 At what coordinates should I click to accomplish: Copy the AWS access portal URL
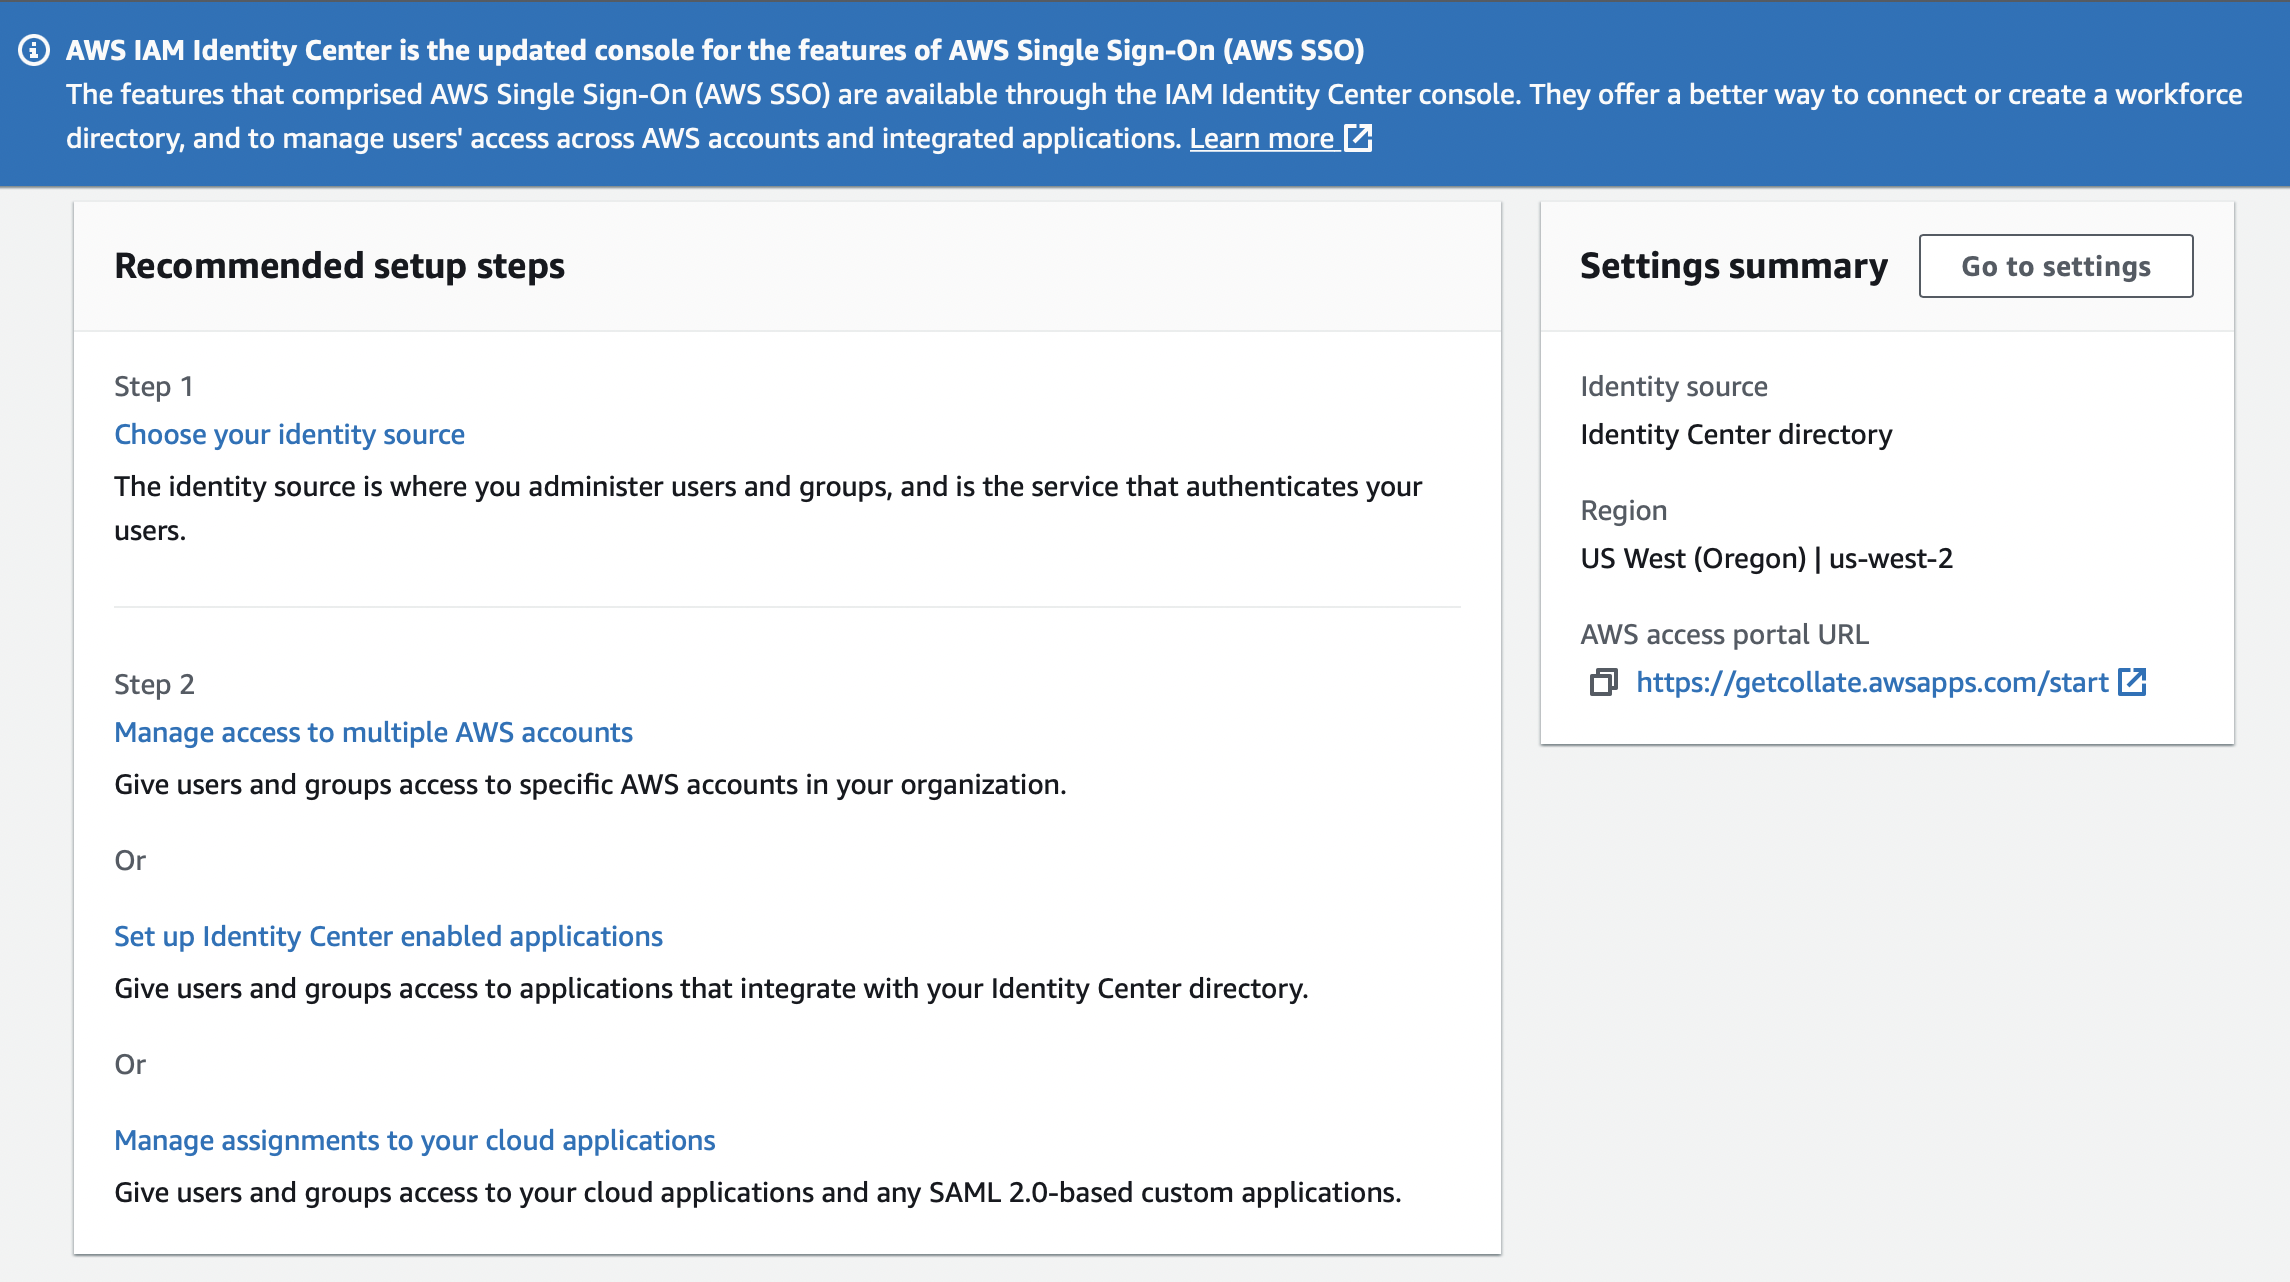click(1603, 682)
